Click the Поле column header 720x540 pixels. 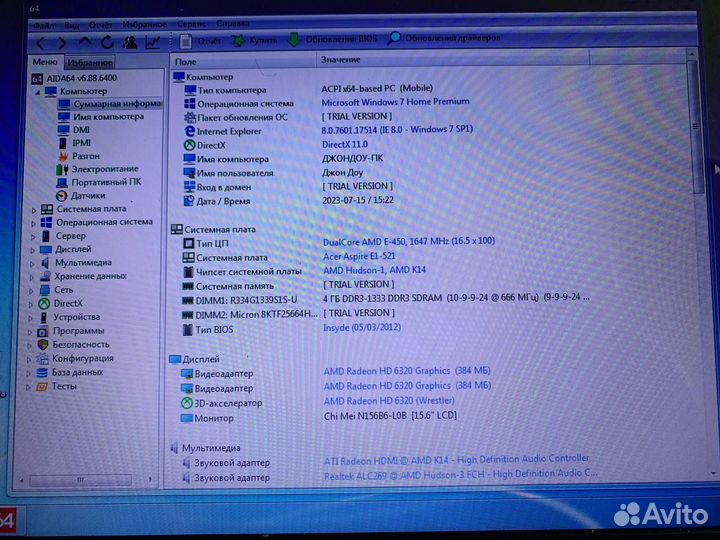click(x=243, y=61)
